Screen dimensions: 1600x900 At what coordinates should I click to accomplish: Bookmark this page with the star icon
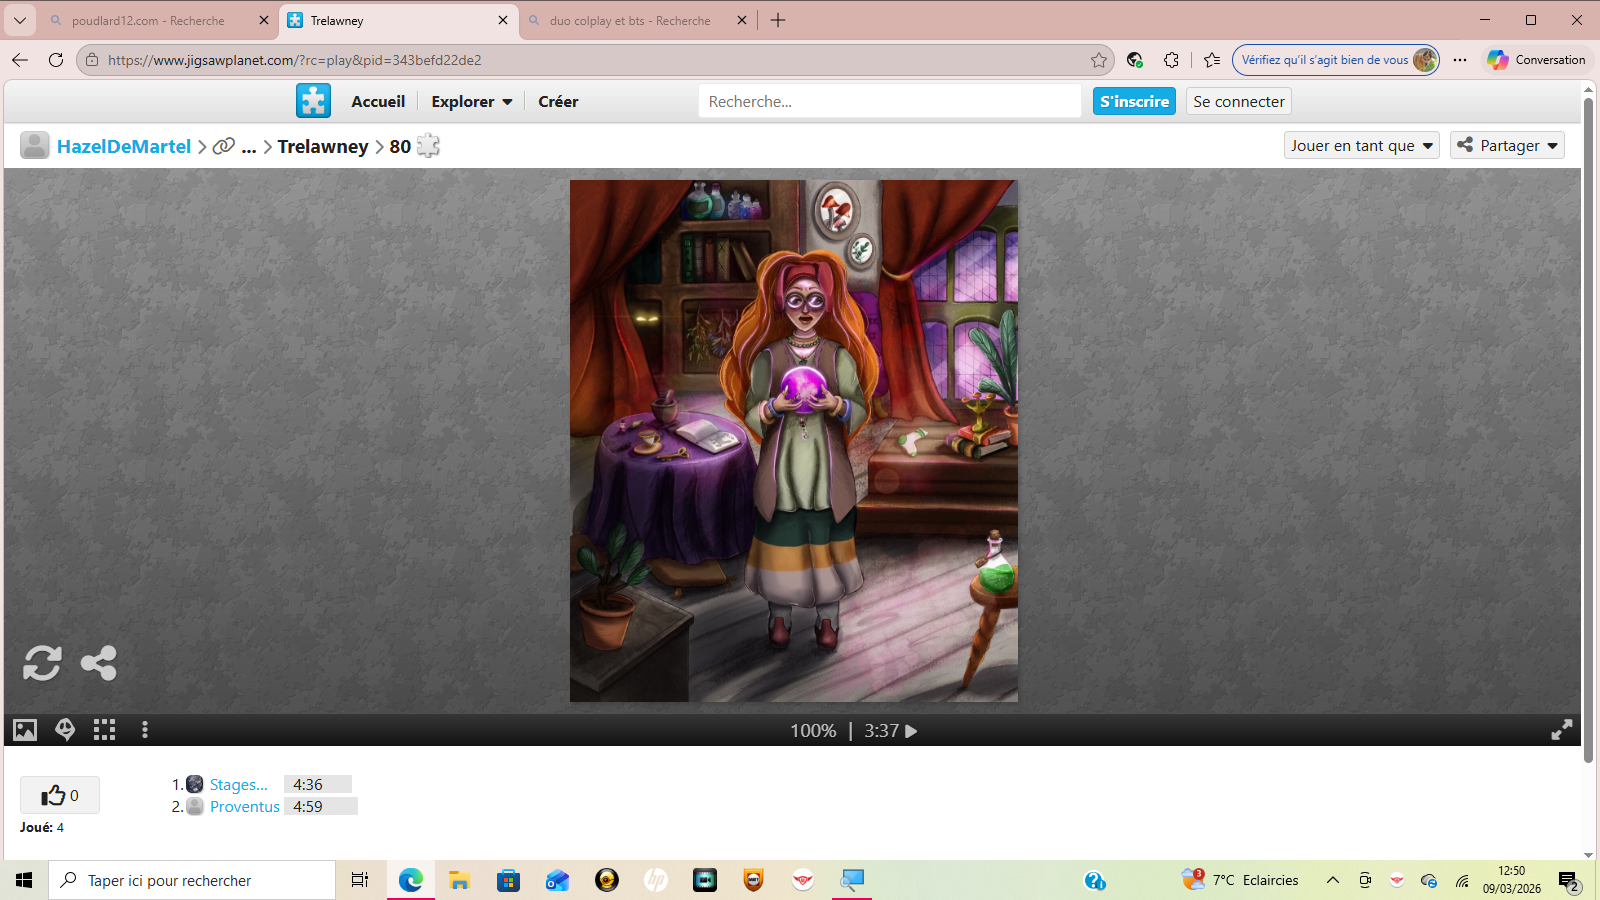coord(1099,60)
